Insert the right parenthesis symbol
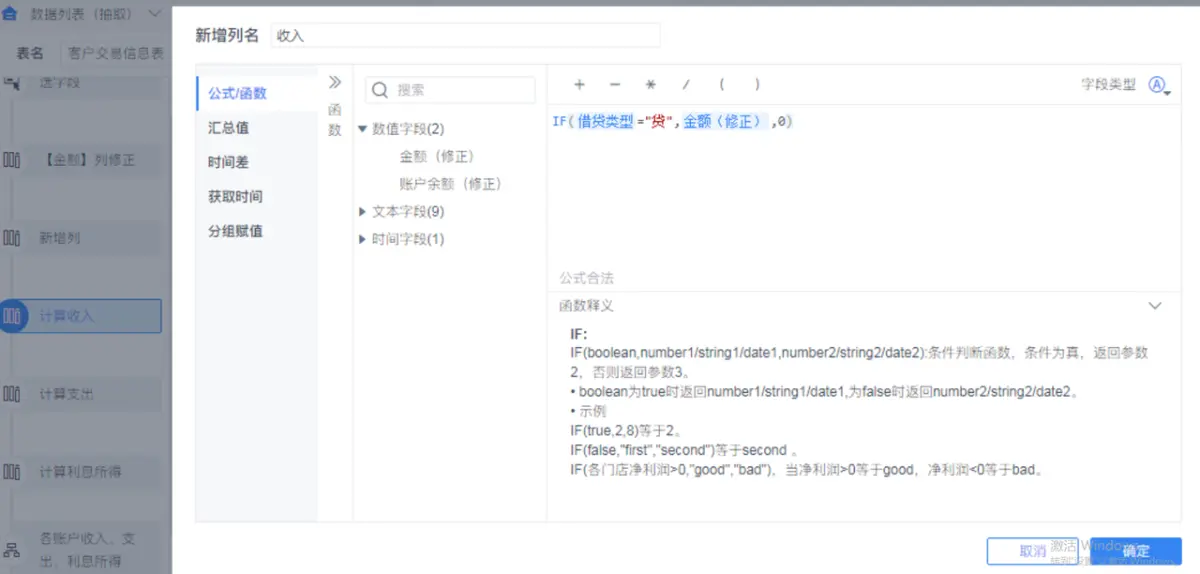Viewport: 1200px width, 574px height. pos(757,85)
